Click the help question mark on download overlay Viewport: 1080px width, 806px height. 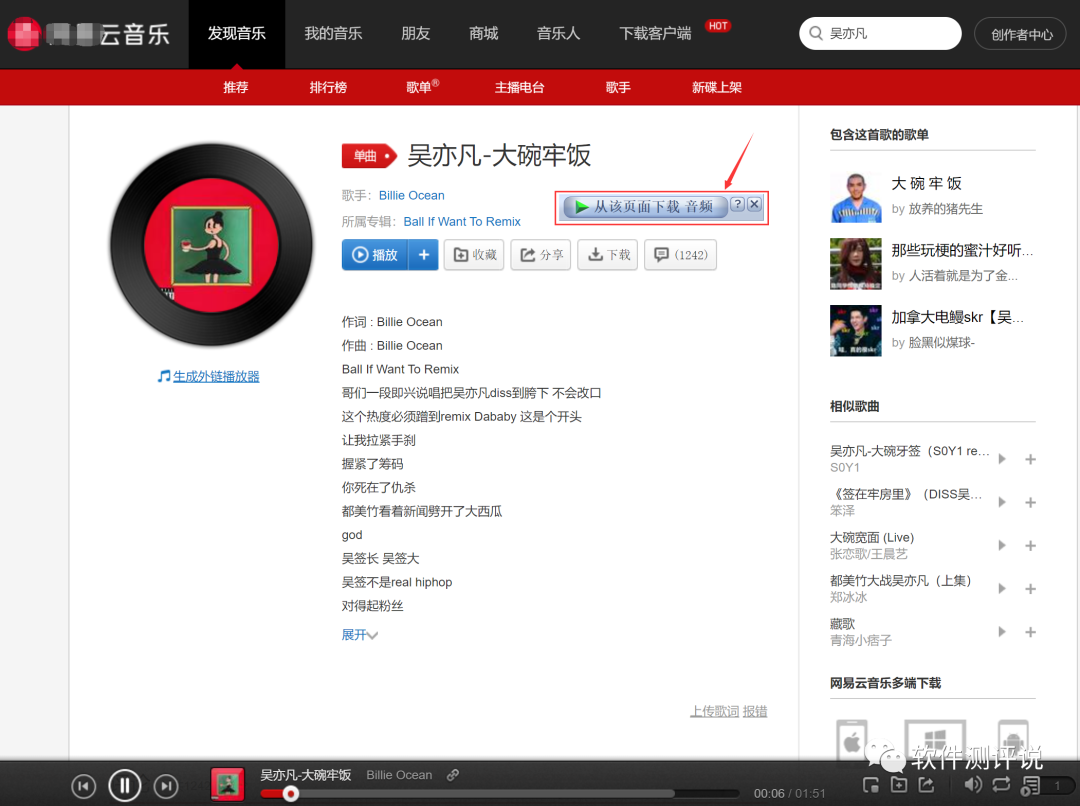[x=737, y=204]
